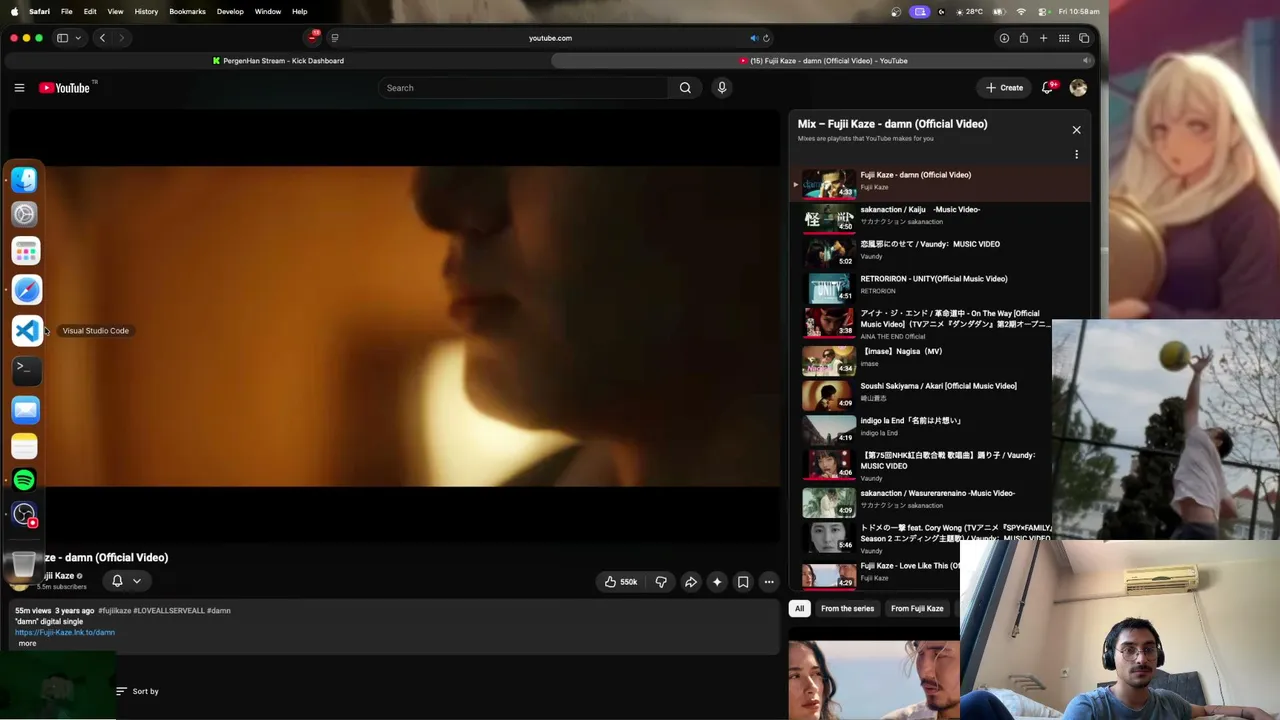
Task: Like the video with 550k likes
Action: 620,582
